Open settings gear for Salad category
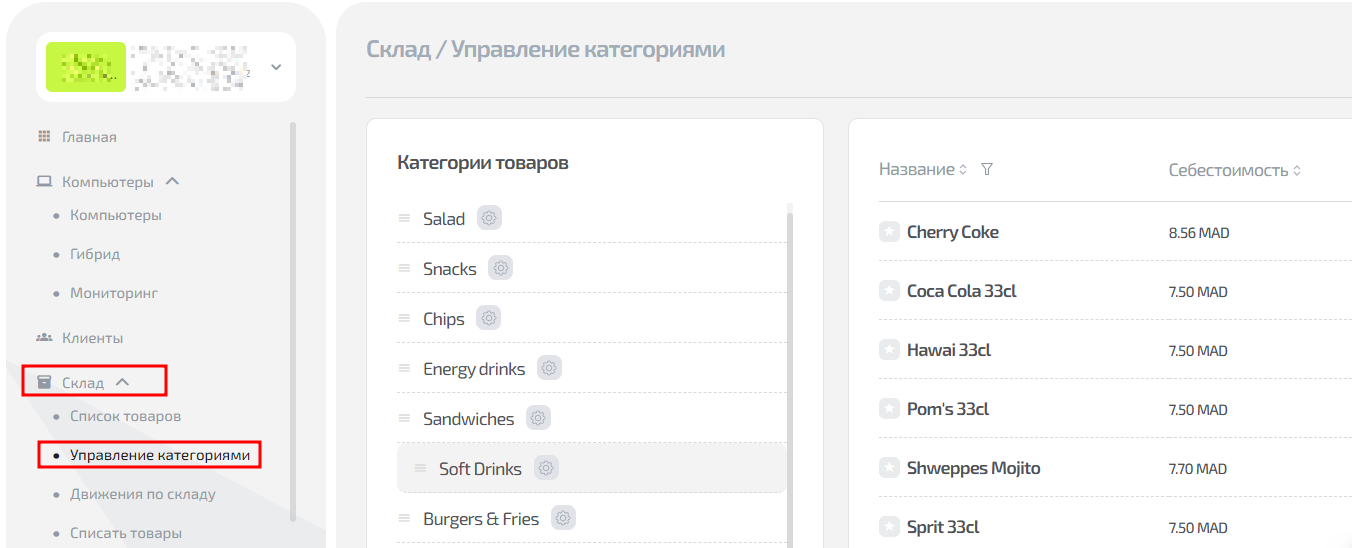1352x548 pixels. (489, 218)
